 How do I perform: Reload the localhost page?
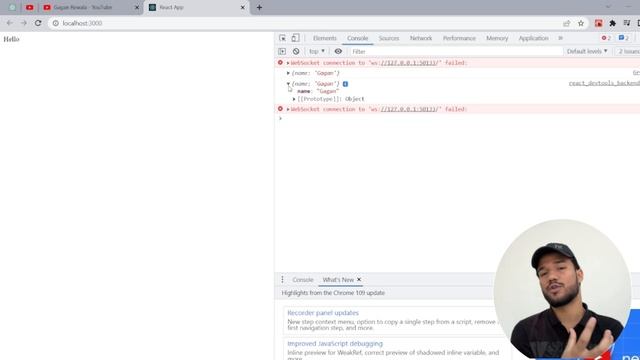point(38,23)
